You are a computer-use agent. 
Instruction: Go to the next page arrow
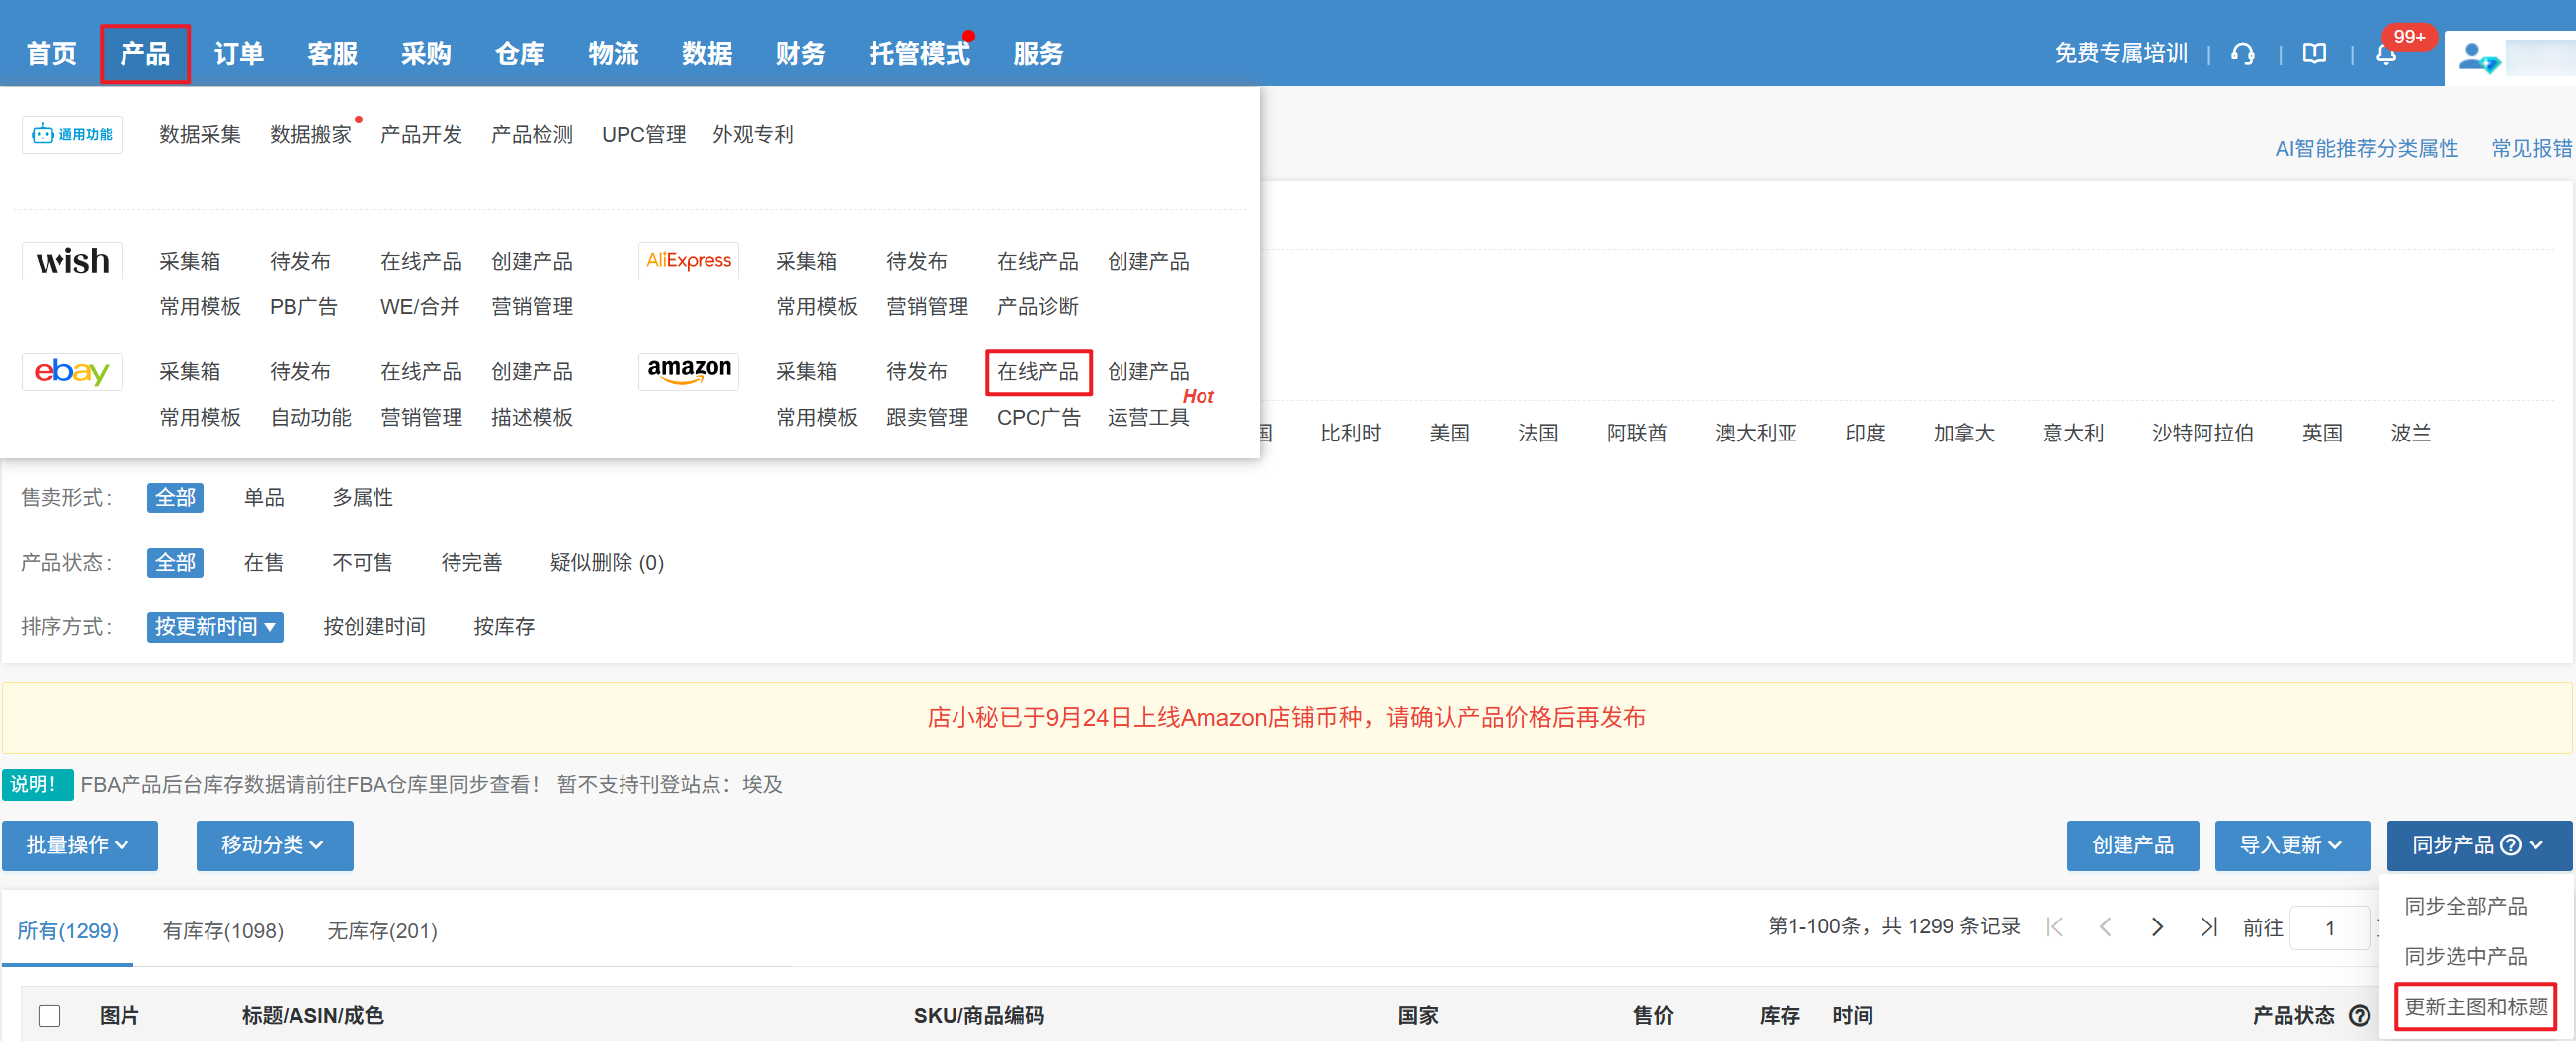click(x=2157, y=927)
